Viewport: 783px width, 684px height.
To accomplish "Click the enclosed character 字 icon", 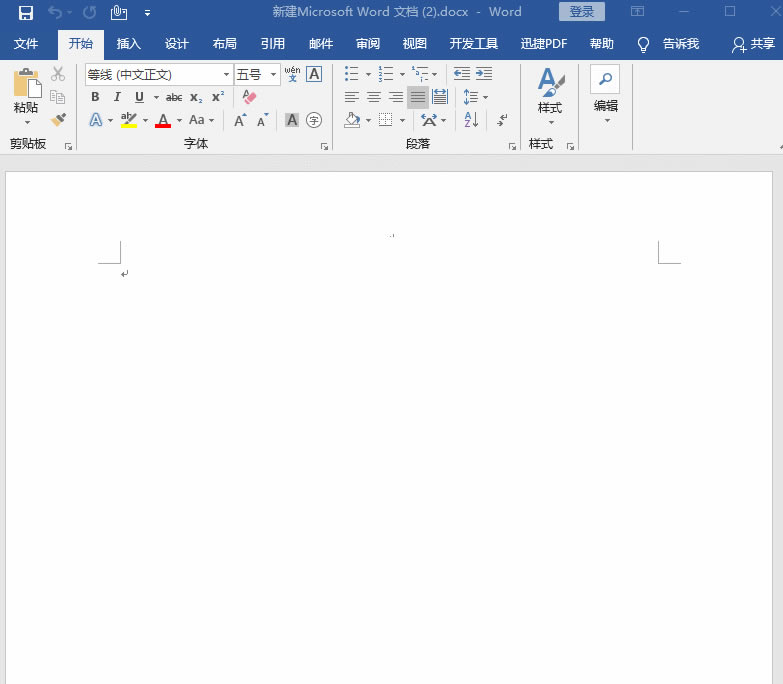I will coord(314,120).
